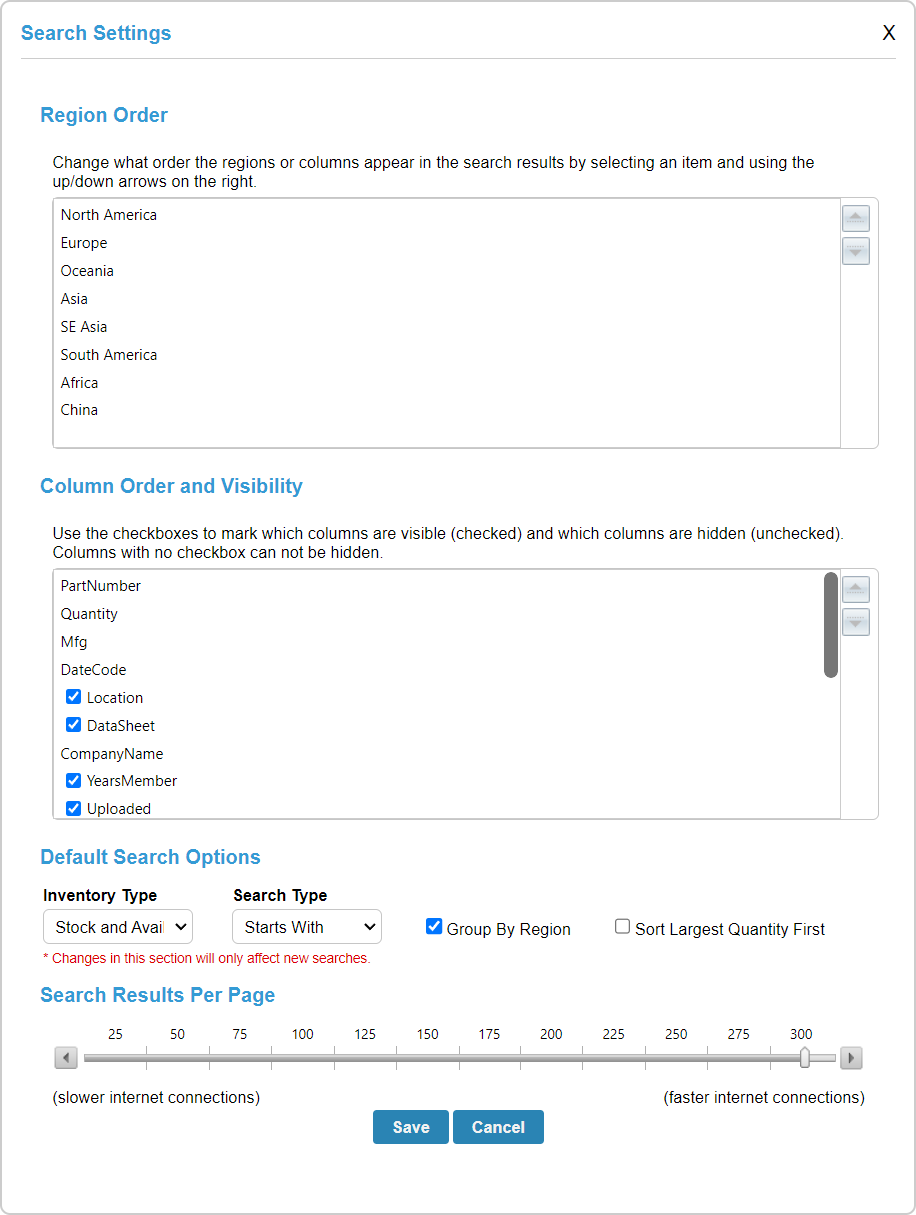Click Region Order move up arrow
The height and width of the screenshot is (1215, 916).
click(x=856, y=219)
